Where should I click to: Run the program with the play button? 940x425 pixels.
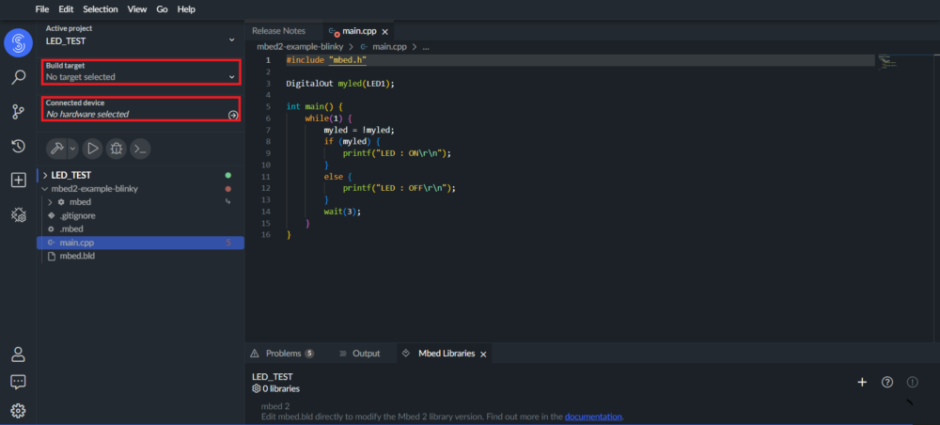coord(92,149)
